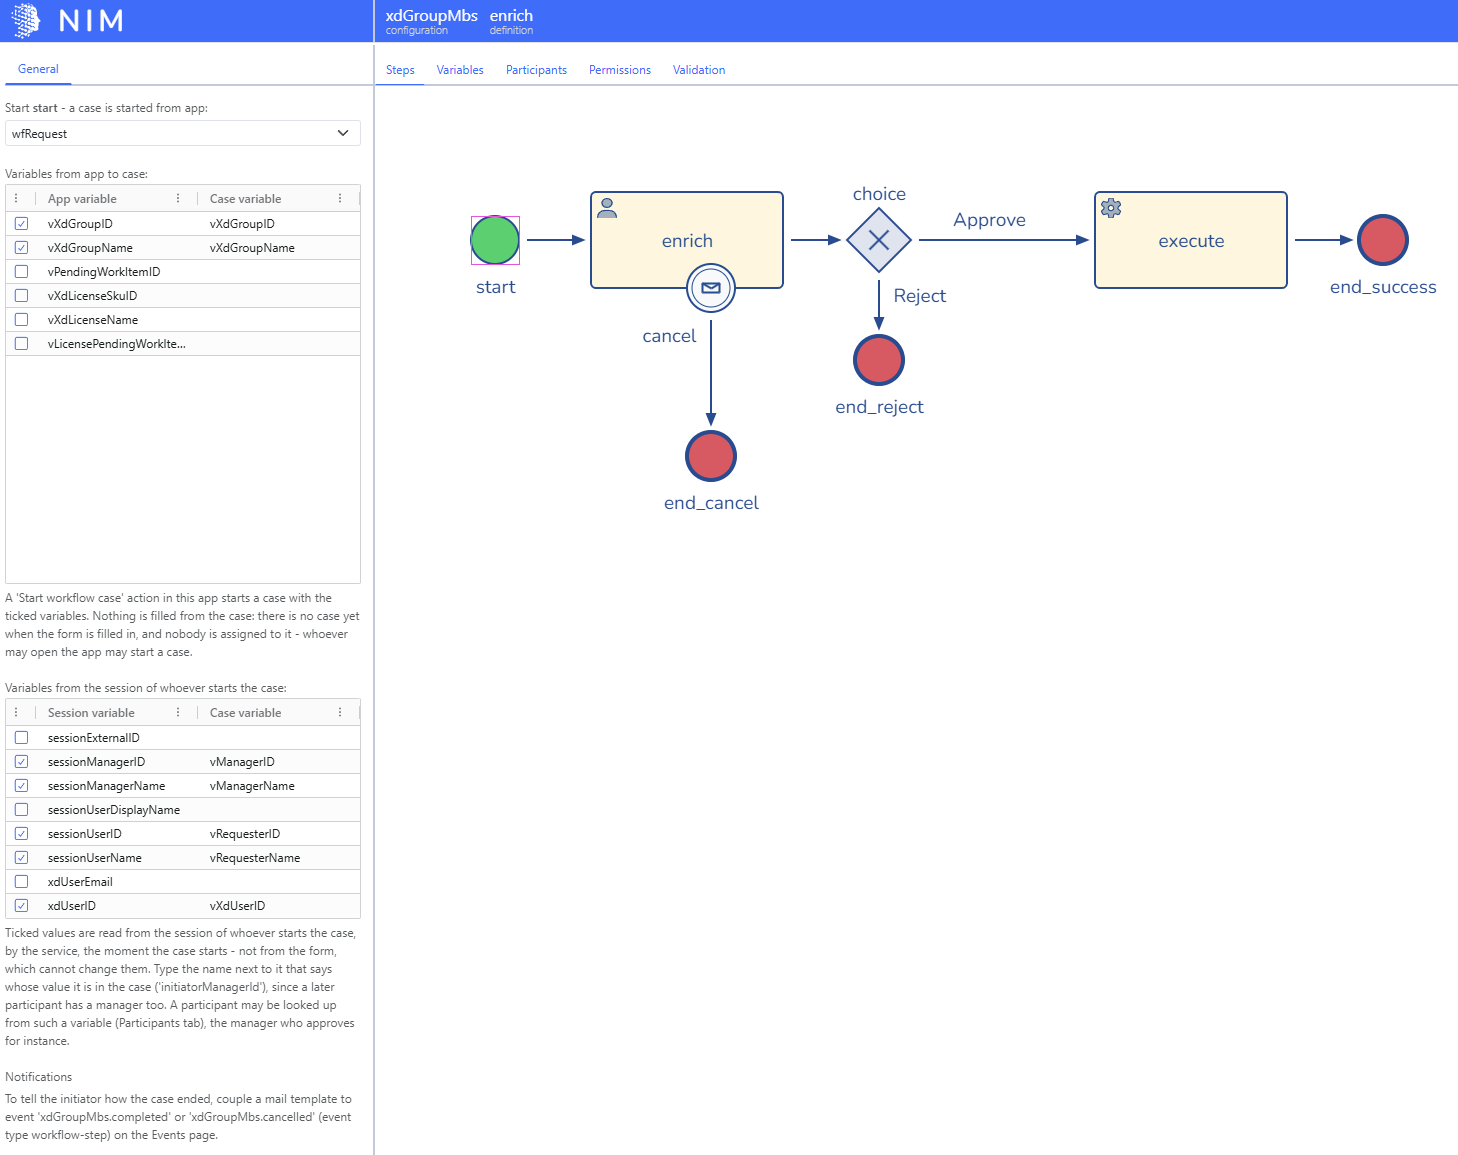The width and height of the screenshot is (1458, 1155).
Task: Select the end_cancel end event circle
Action: 711,456
